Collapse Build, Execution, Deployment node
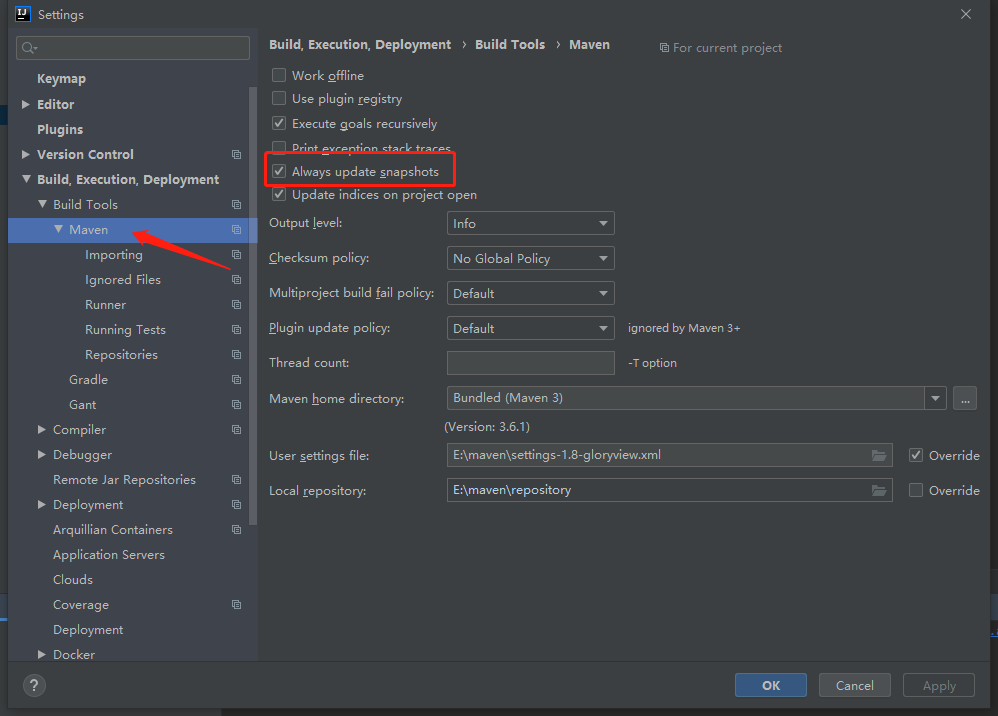Image resolution: width=998 pixels, height=716 pixels. click(x=26, y=179)
